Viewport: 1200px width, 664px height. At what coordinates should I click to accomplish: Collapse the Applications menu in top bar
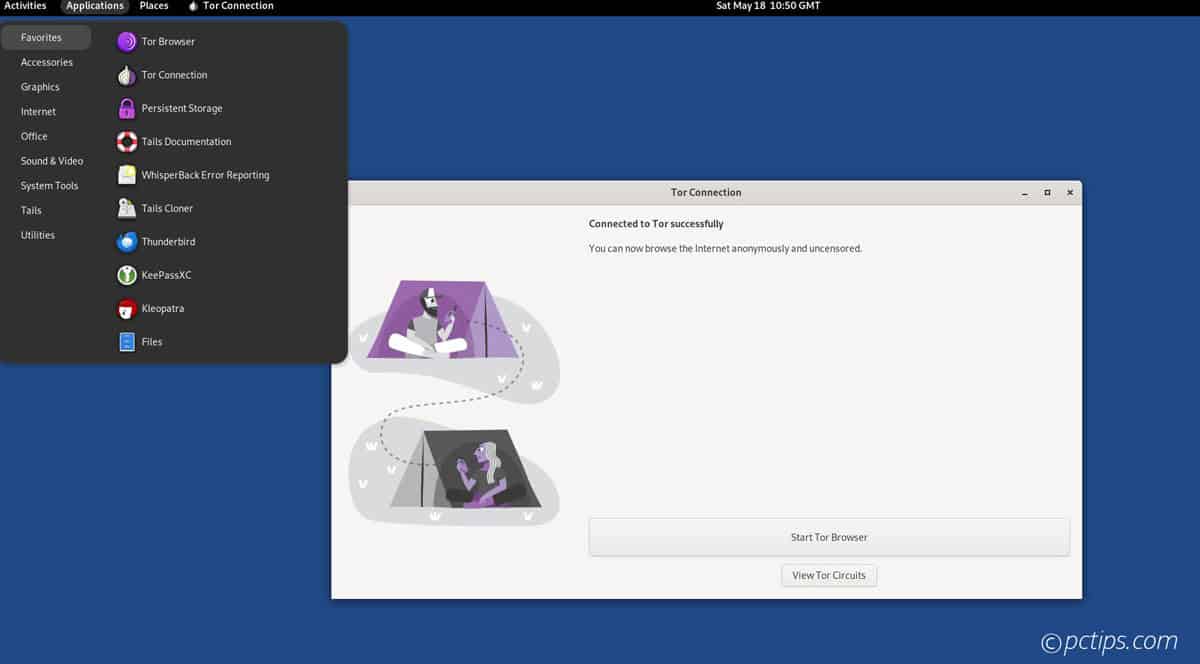(x=95, y=6)
